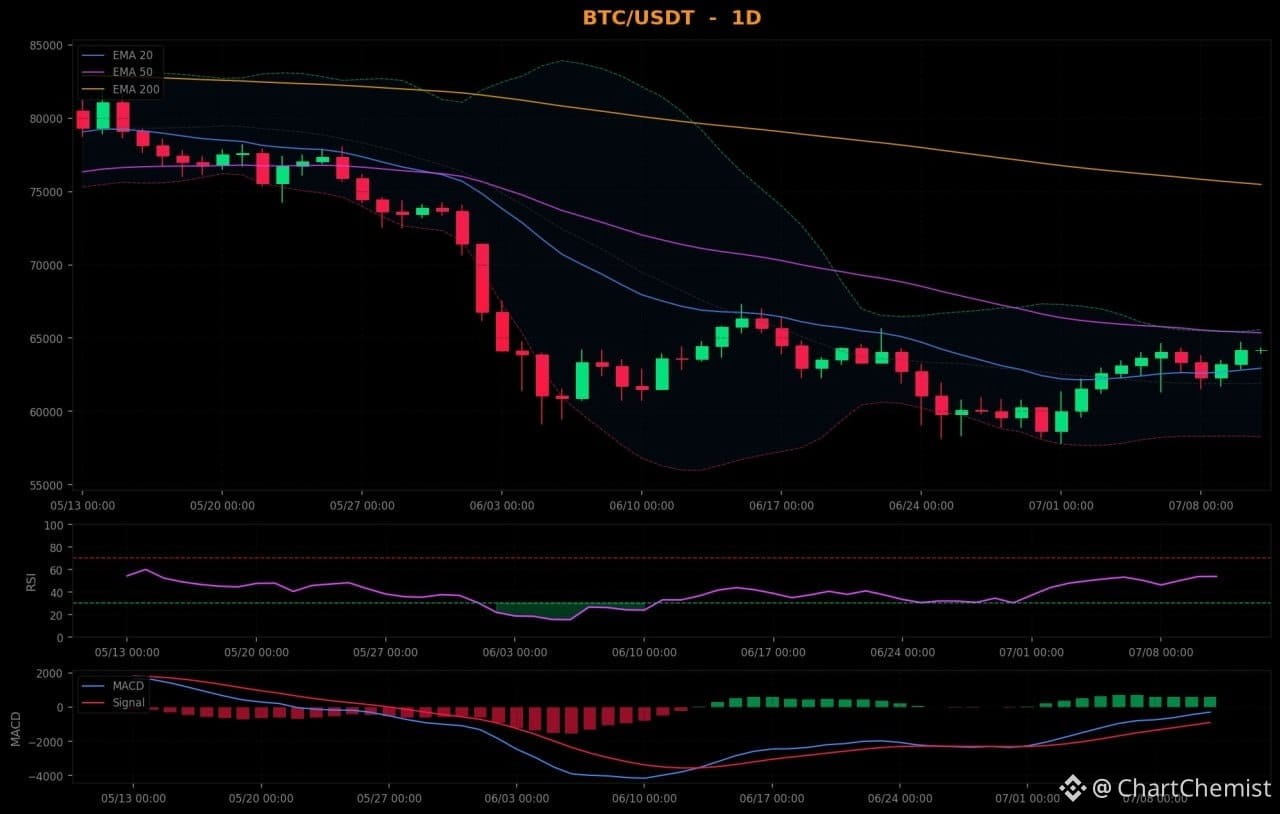Click the 85000 price axis label
Image resolution: width=1280 pixels, height=814 pixels.
[x=46, y=45]
